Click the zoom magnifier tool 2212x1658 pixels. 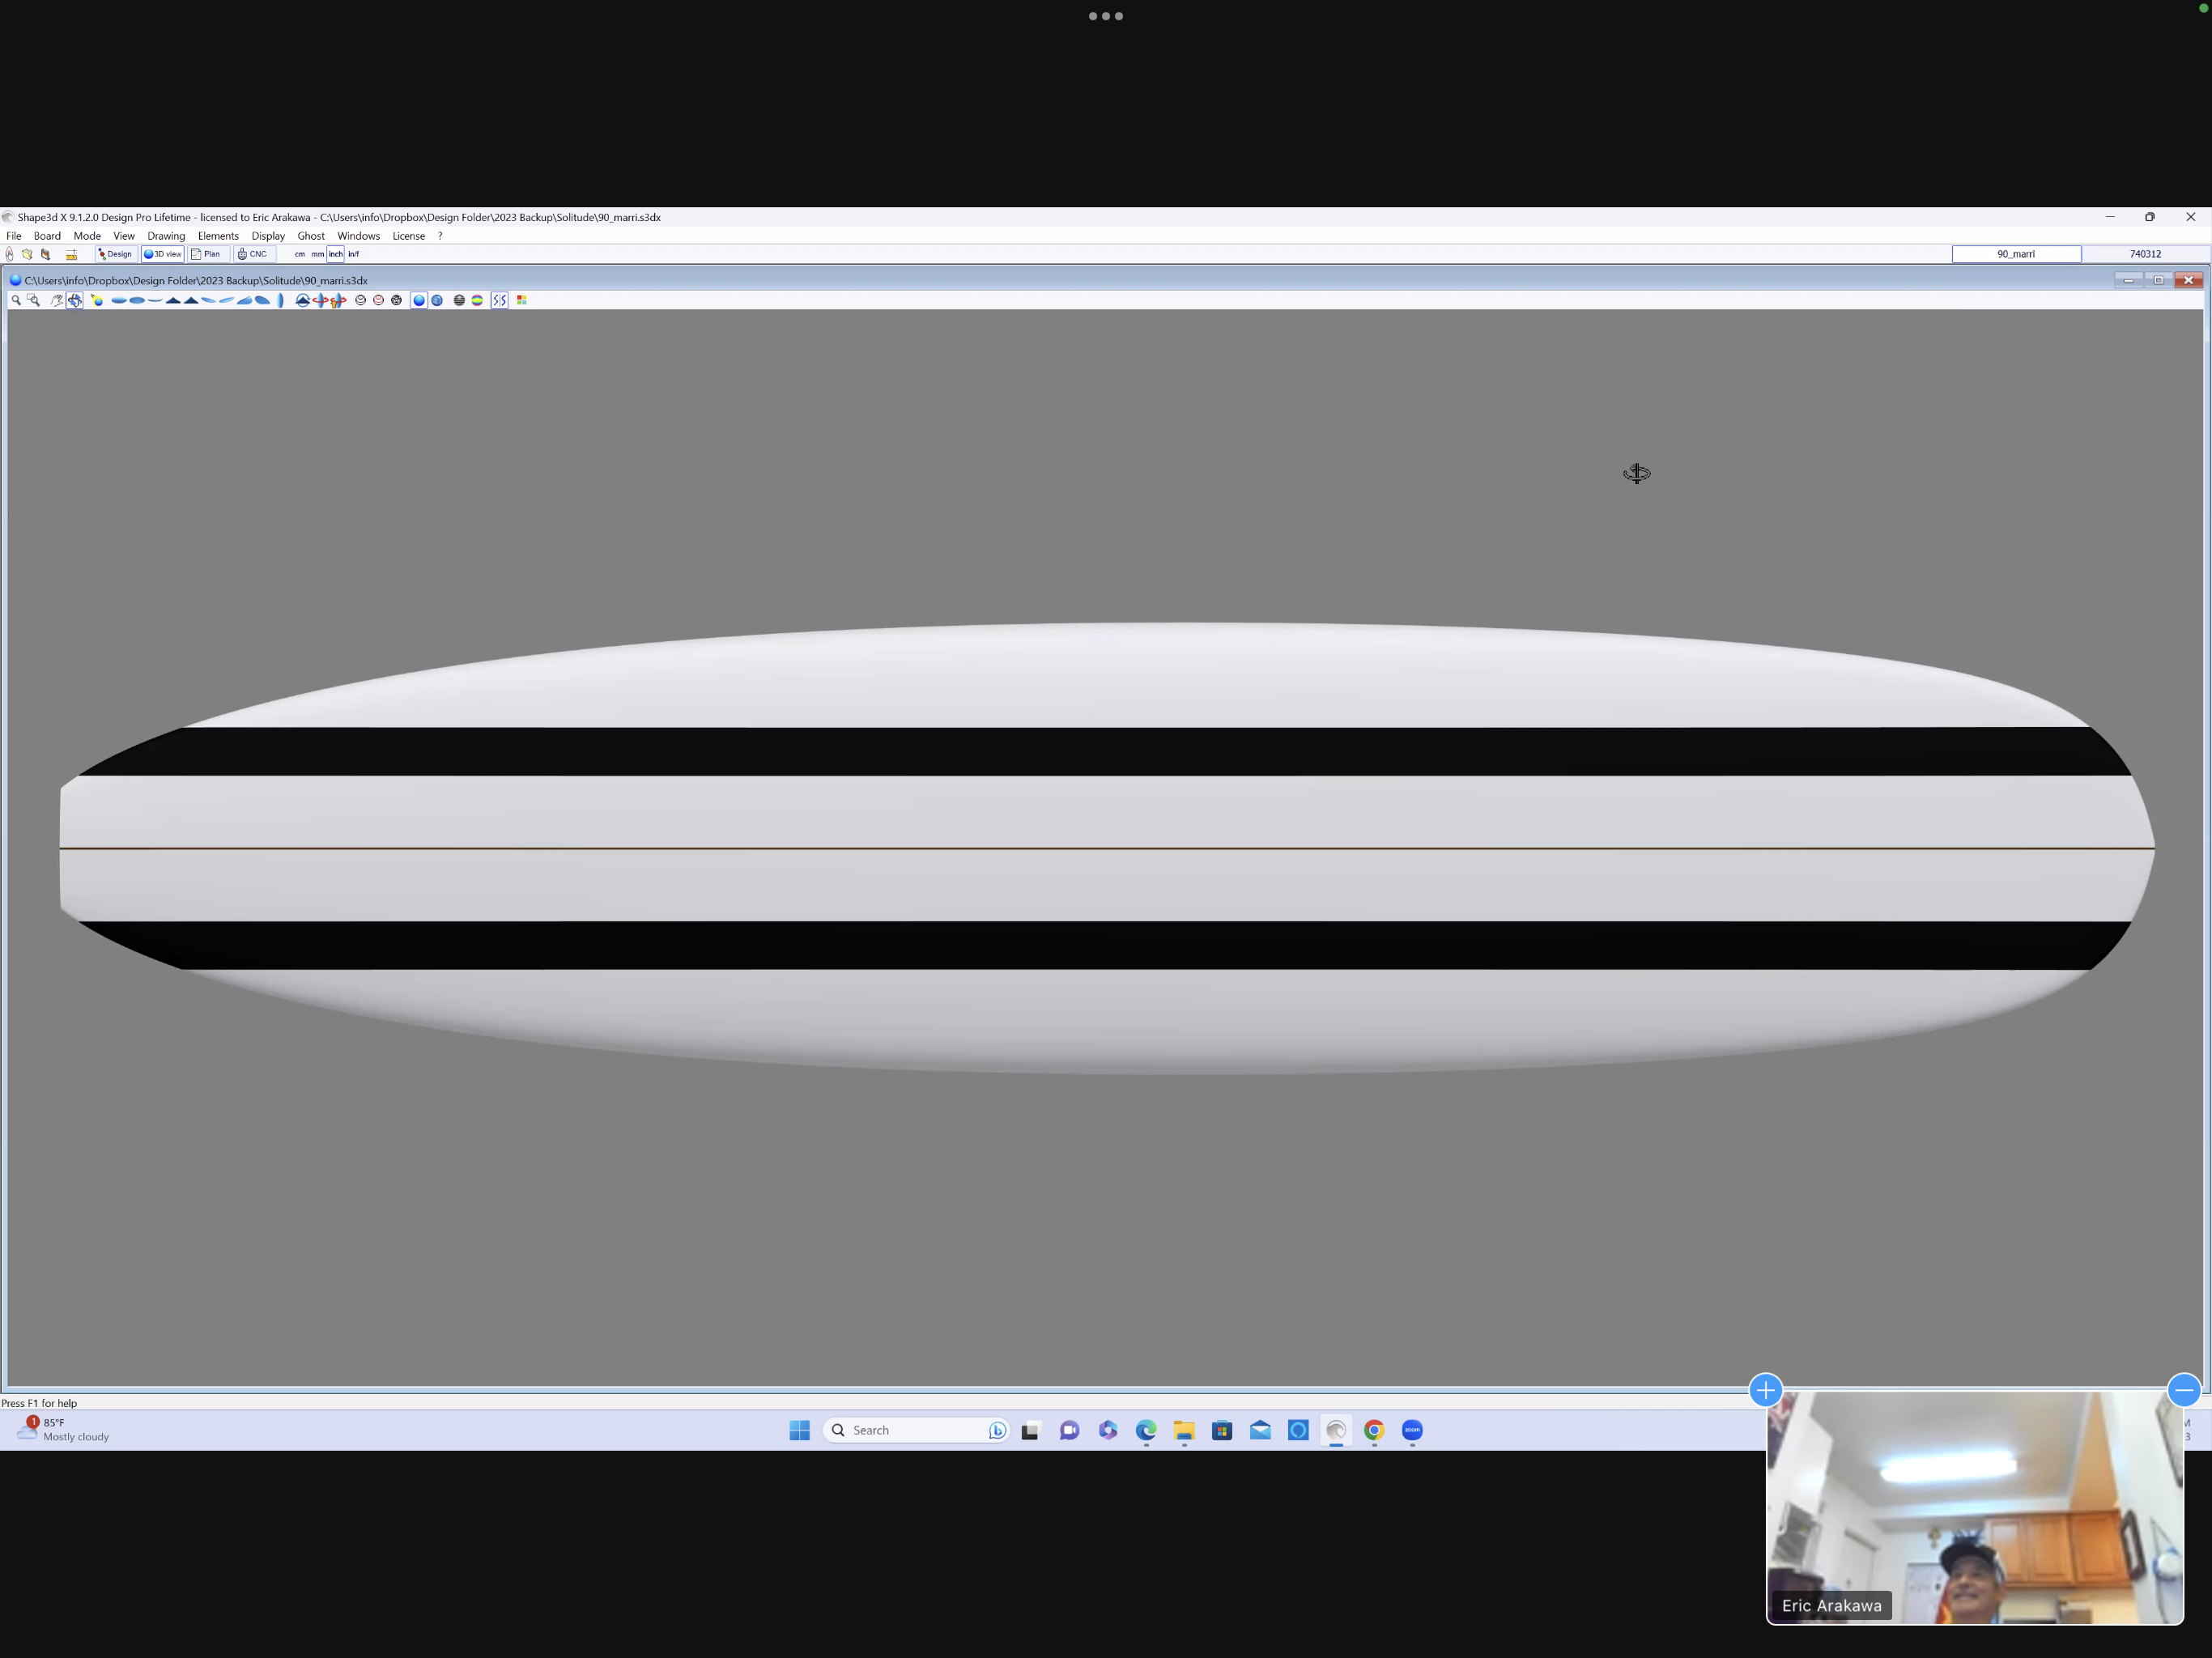pyautogui.click(x=16, y=300)
